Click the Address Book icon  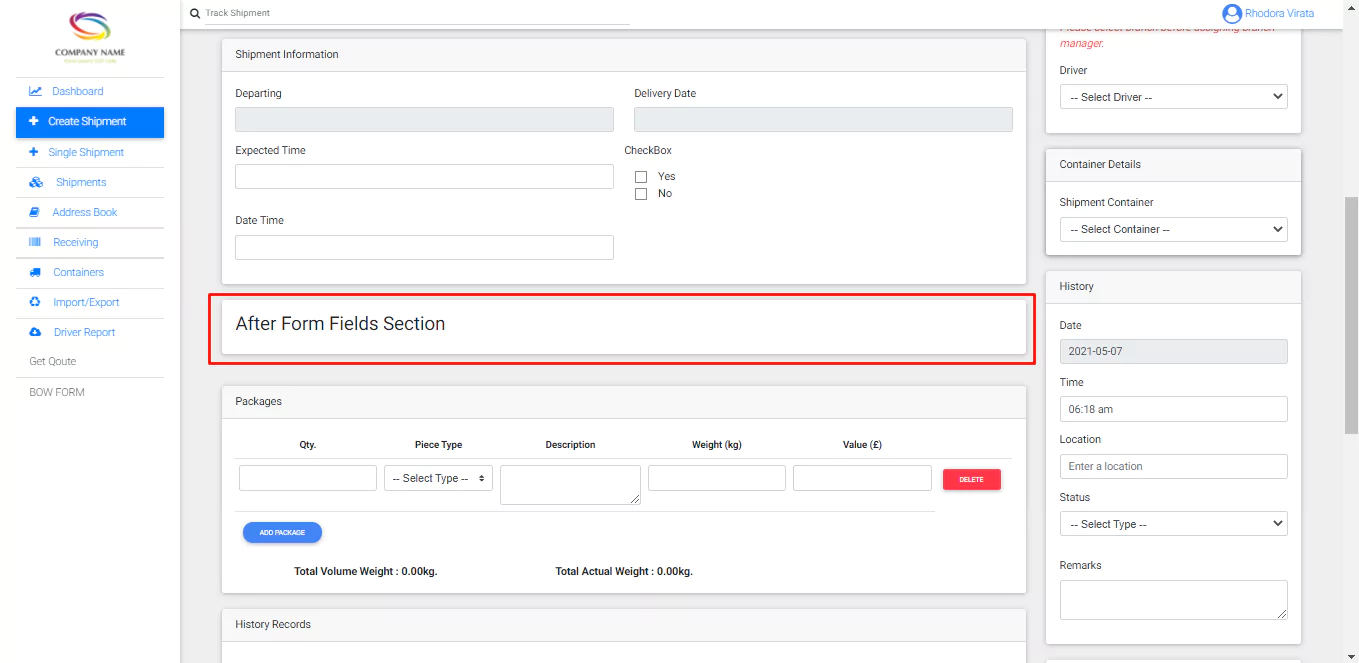pyautogui.click(x=35, y=212)
